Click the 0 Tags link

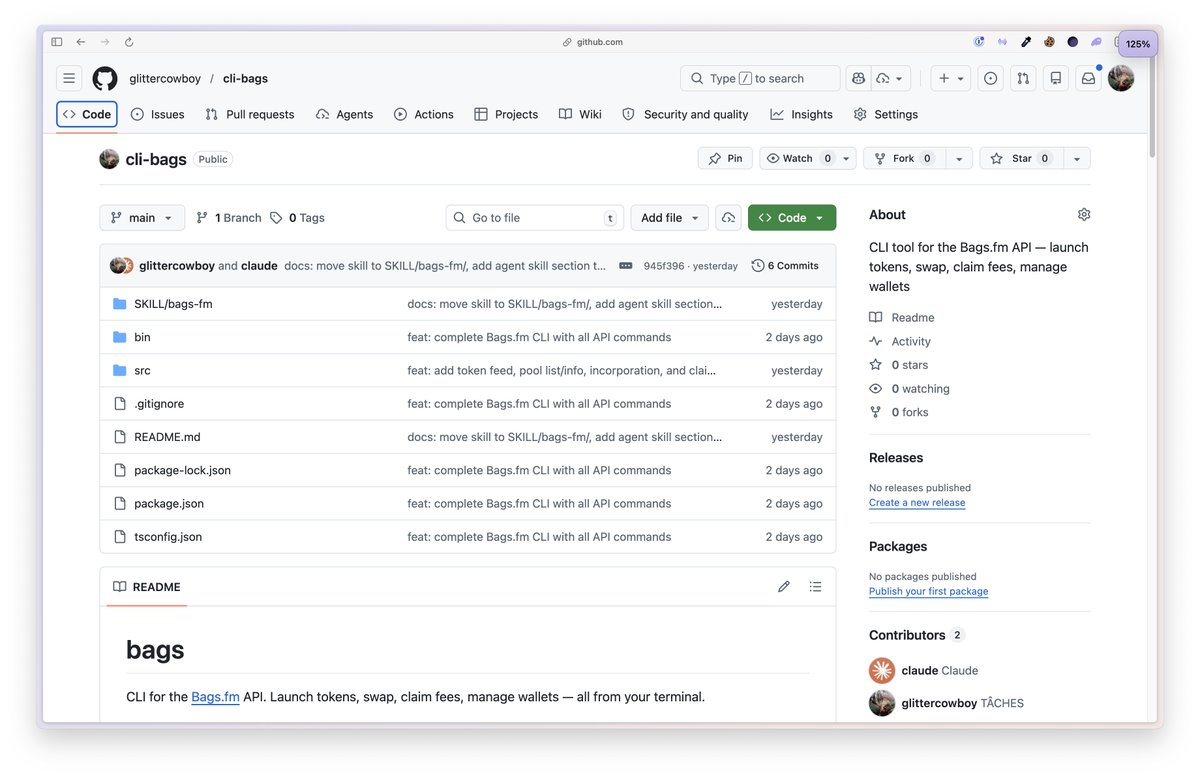[x=297, y=218]
